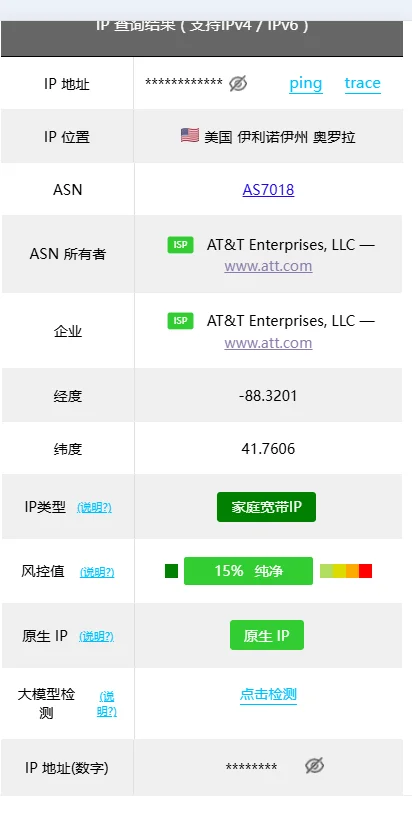This screenshot has height=816, width=412.
Task: Open the 说明 help next to 风控值
Action: tap(97, 572)
